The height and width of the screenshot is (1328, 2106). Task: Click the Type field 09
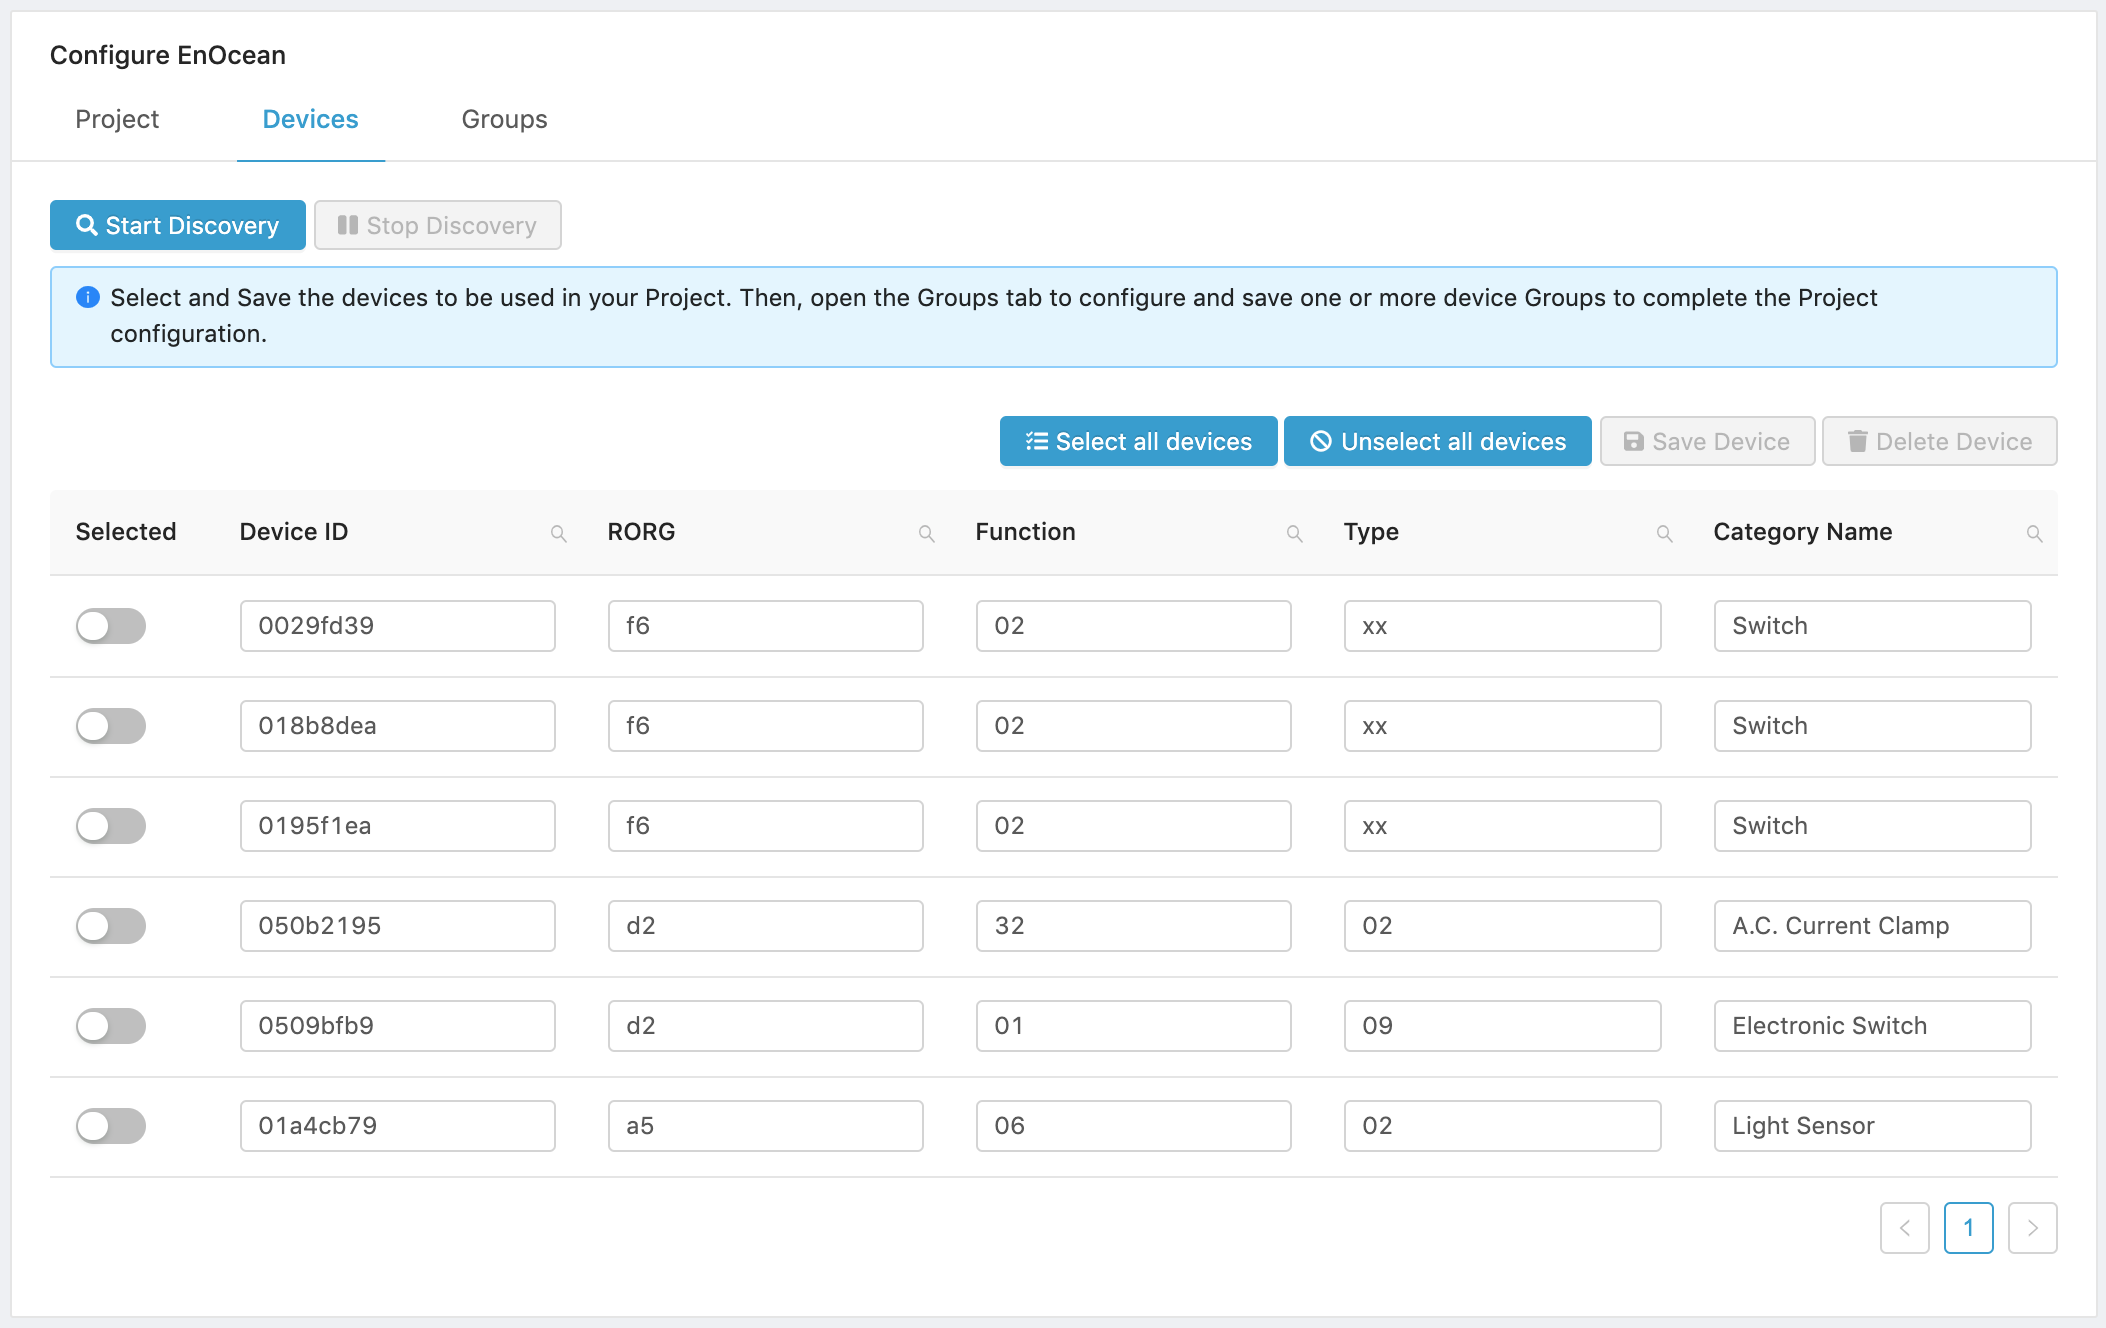click(x=1503, y=1026)
